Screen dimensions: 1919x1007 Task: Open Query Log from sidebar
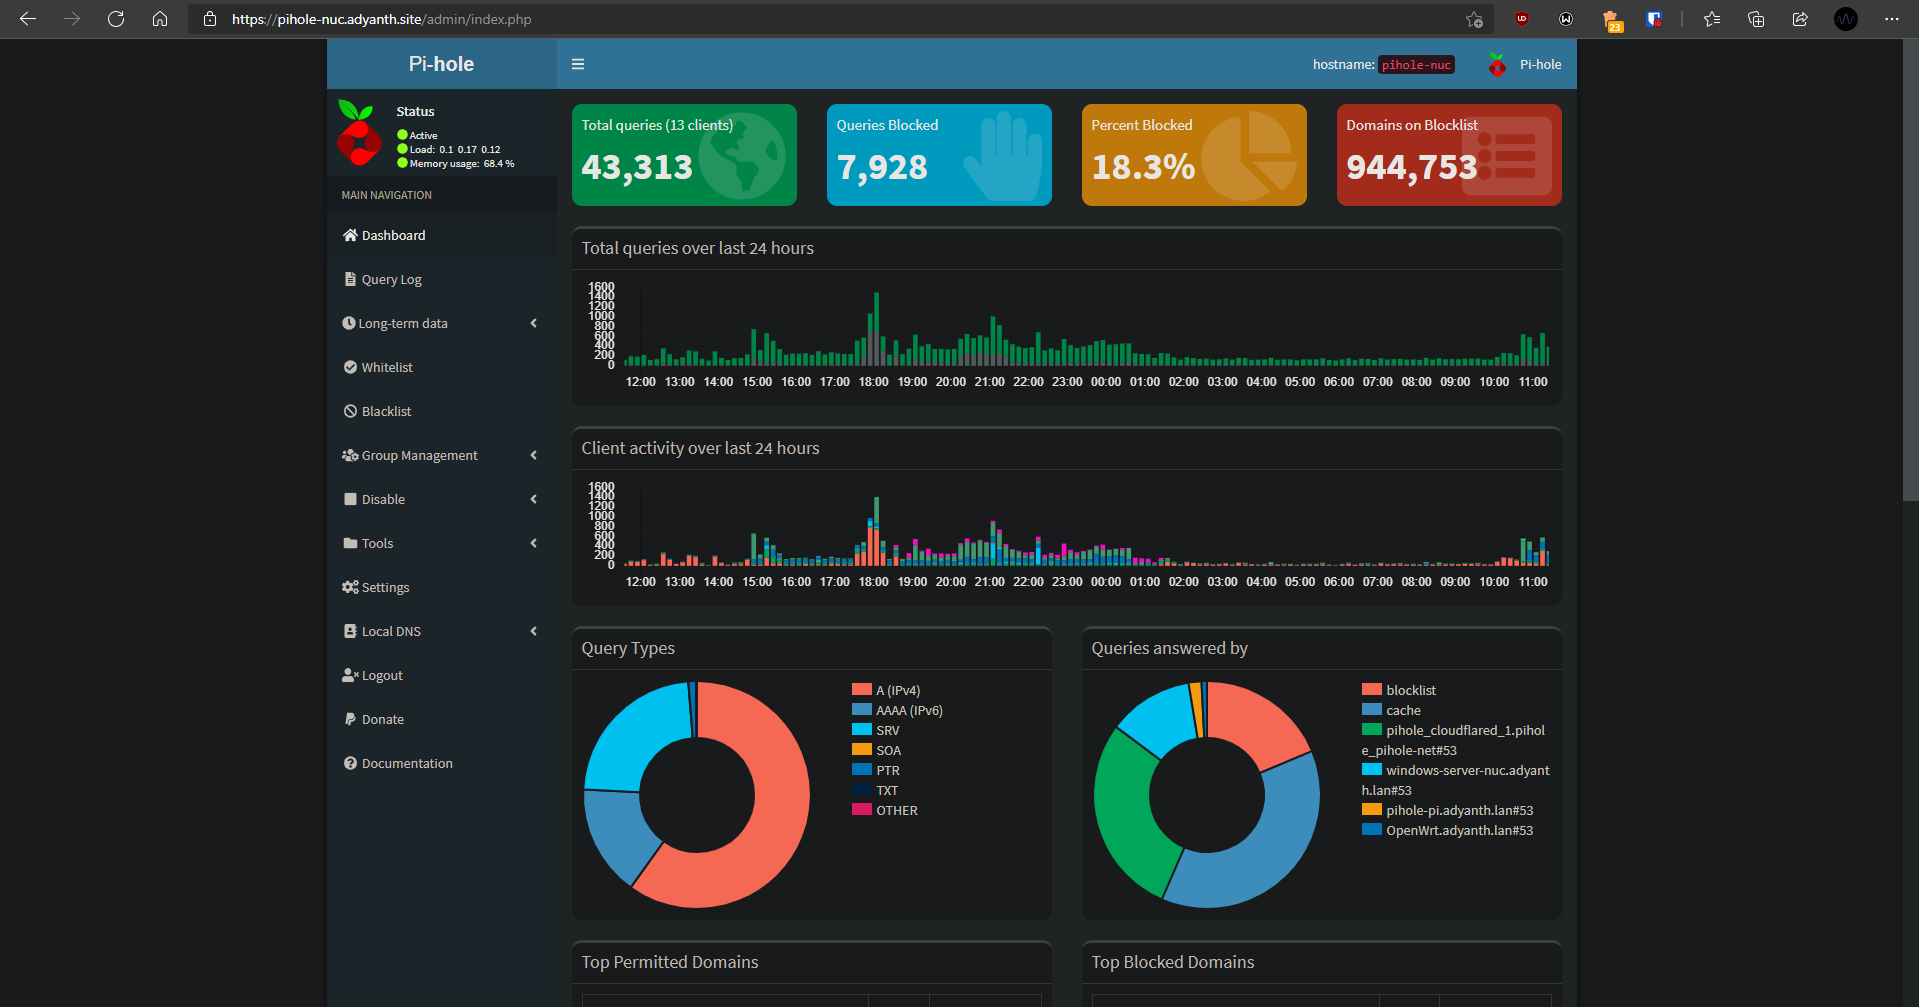pyautogui.click(x=391, y=280)
